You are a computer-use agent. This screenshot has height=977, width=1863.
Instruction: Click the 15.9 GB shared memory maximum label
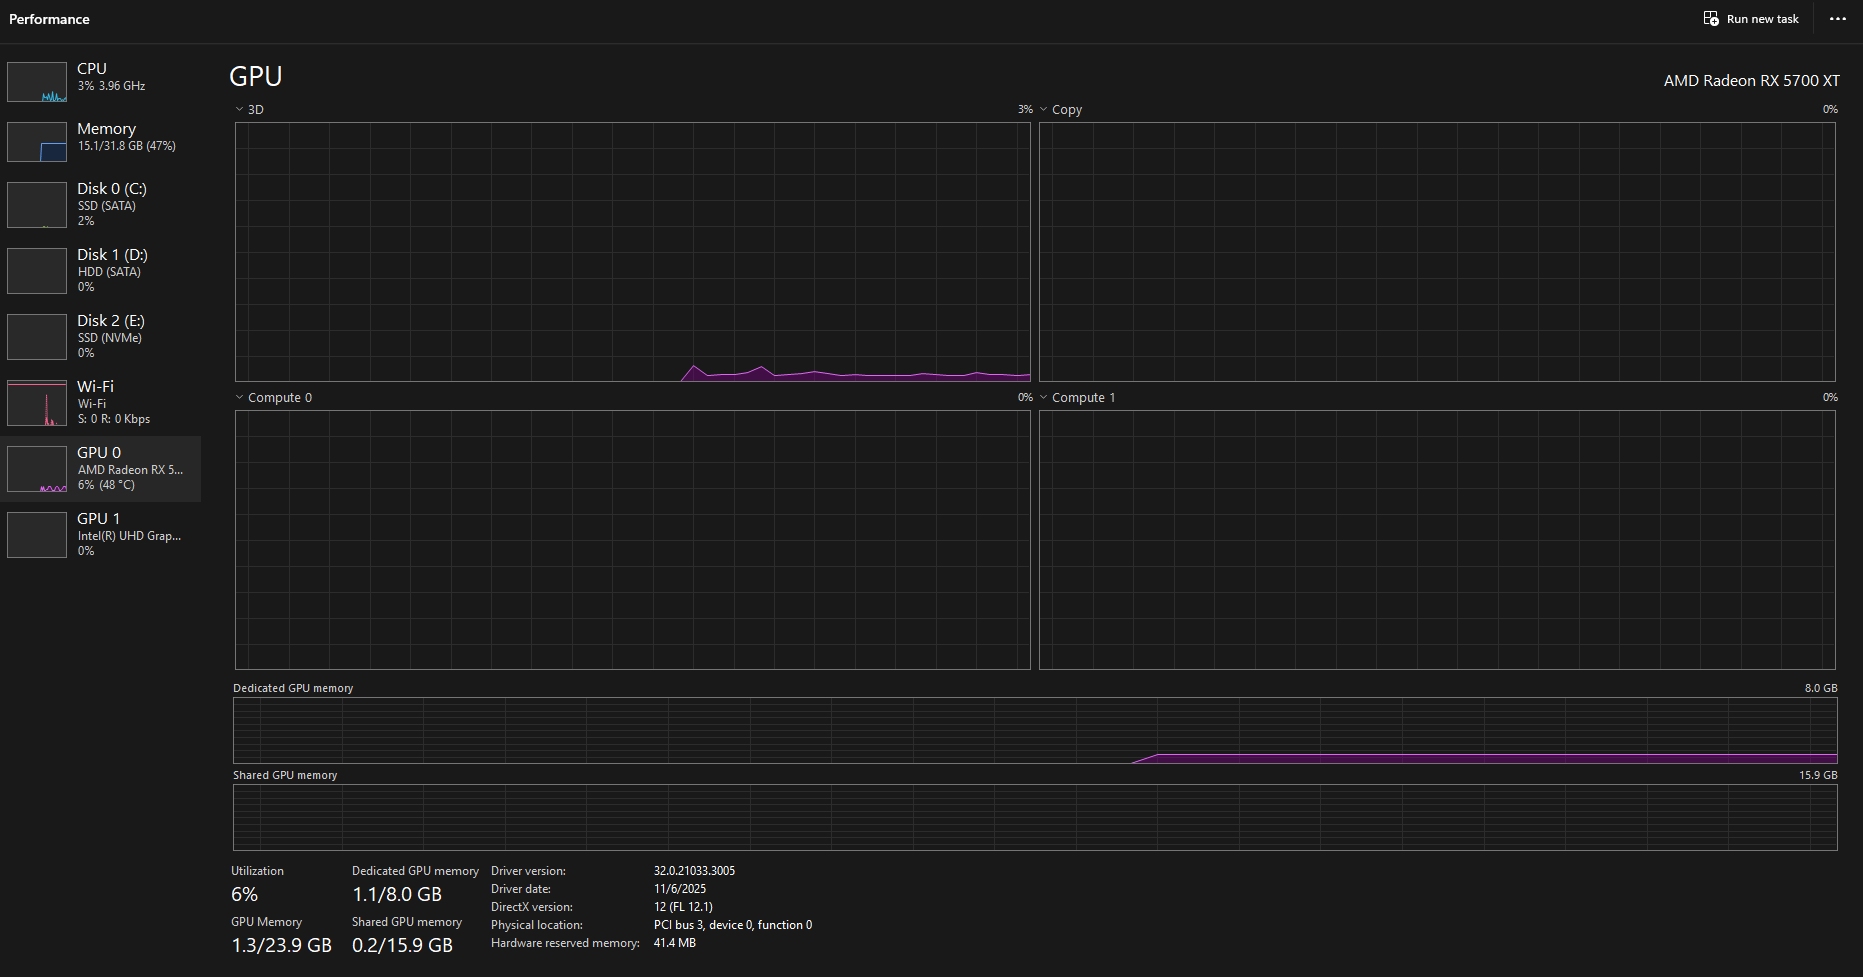coord(1818,775)
